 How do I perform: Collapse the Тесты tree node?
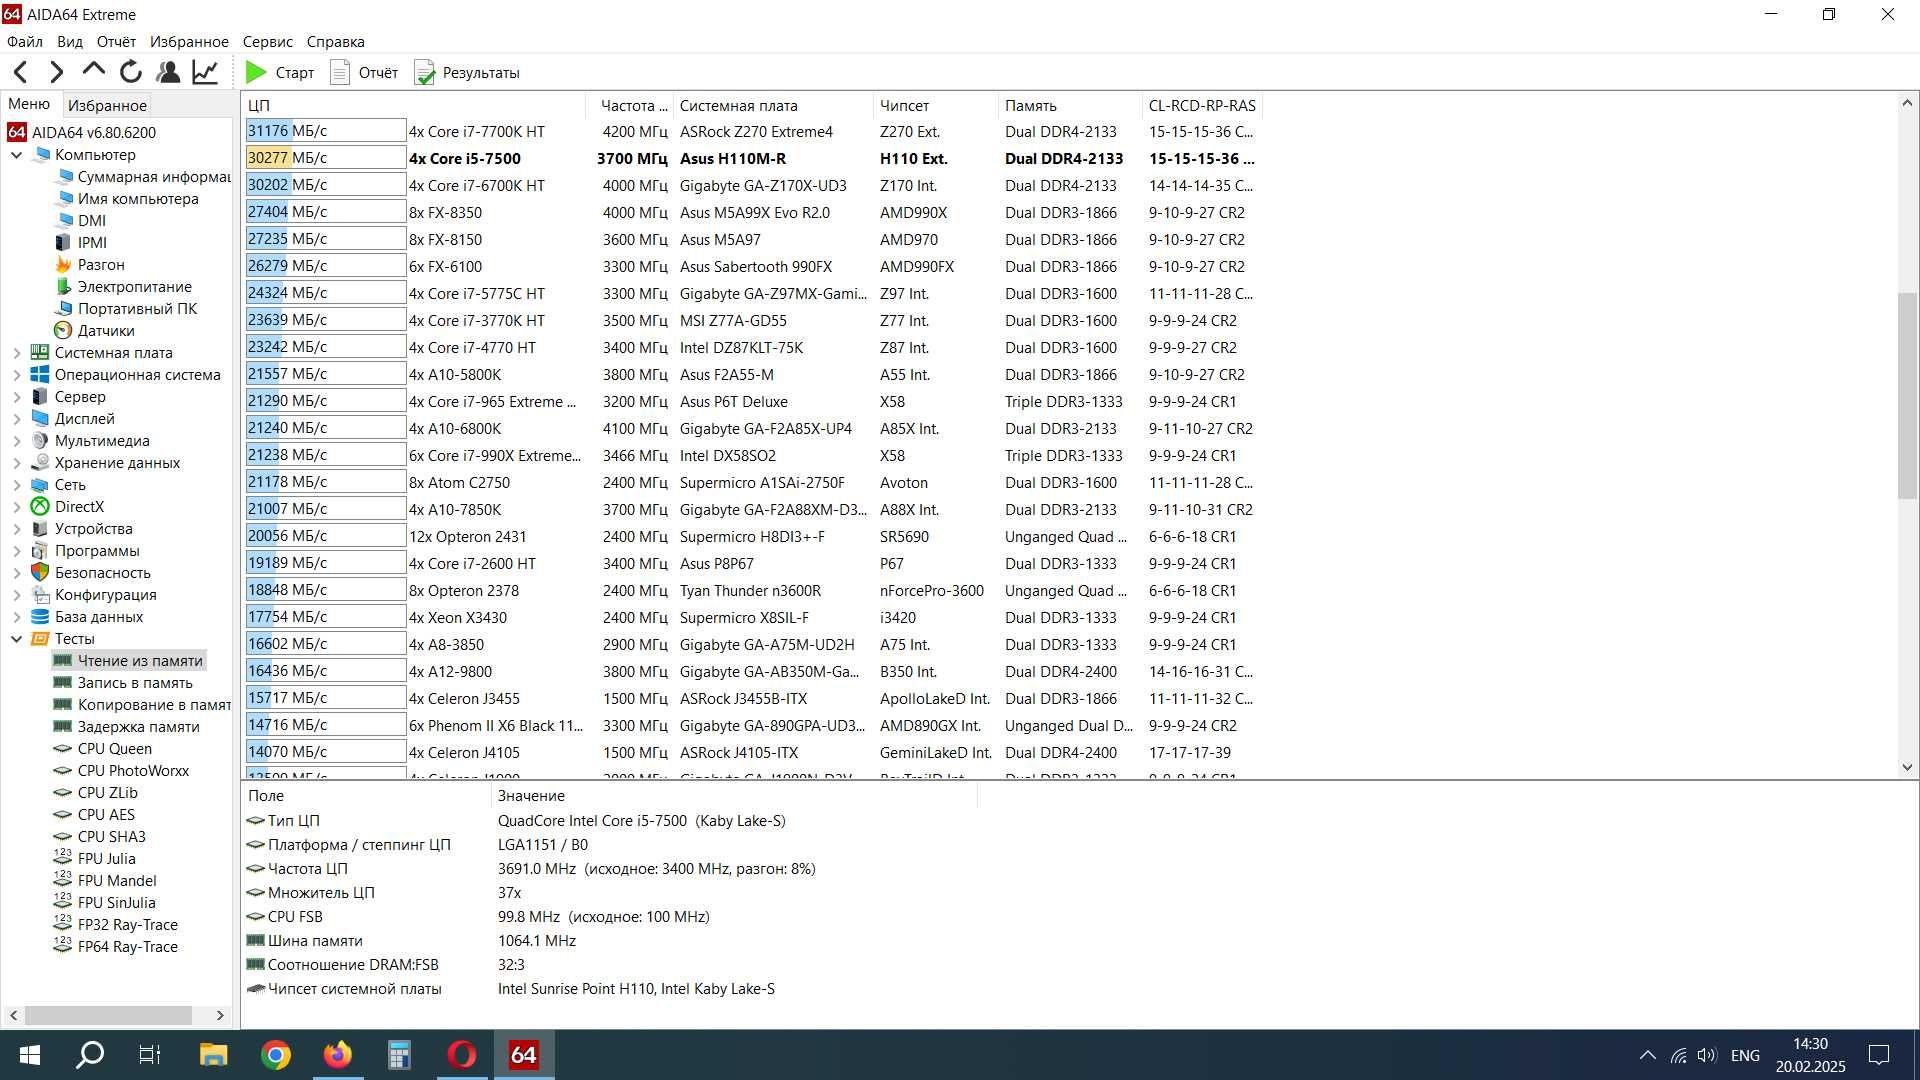click(x=16, y=639)
